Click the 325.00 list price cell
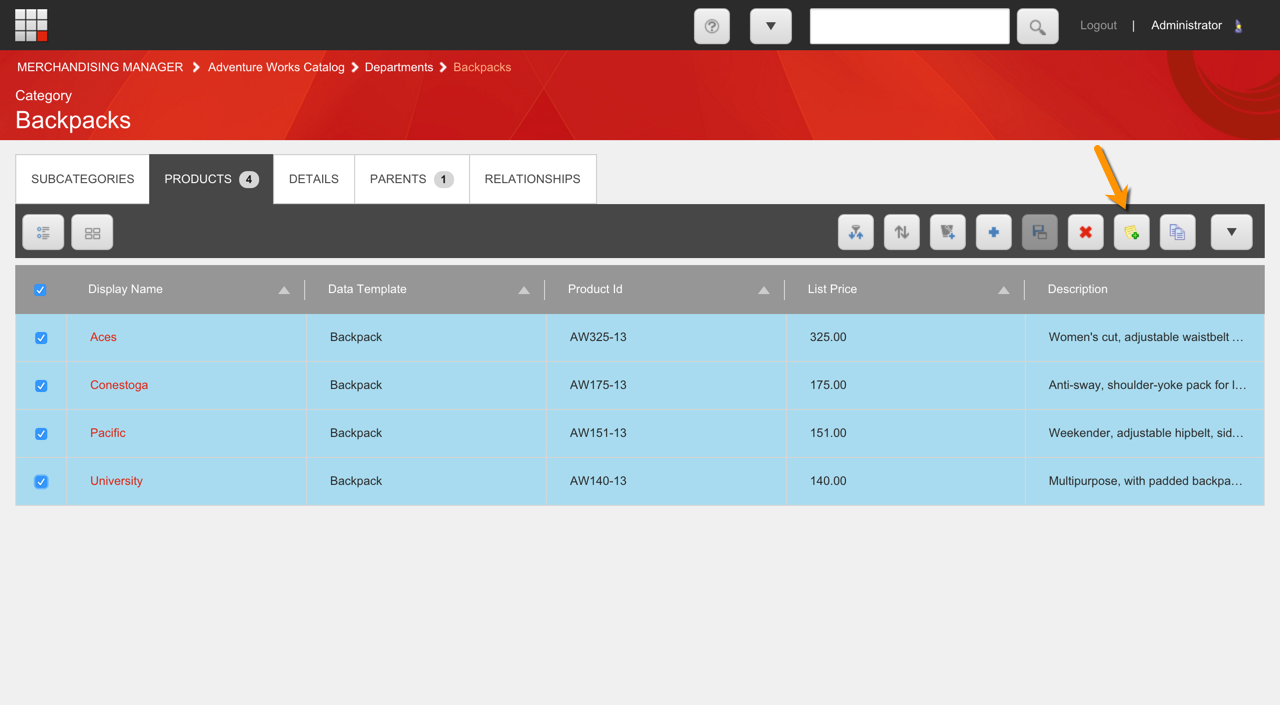1280x705 pixels. (x=828, y=337)
